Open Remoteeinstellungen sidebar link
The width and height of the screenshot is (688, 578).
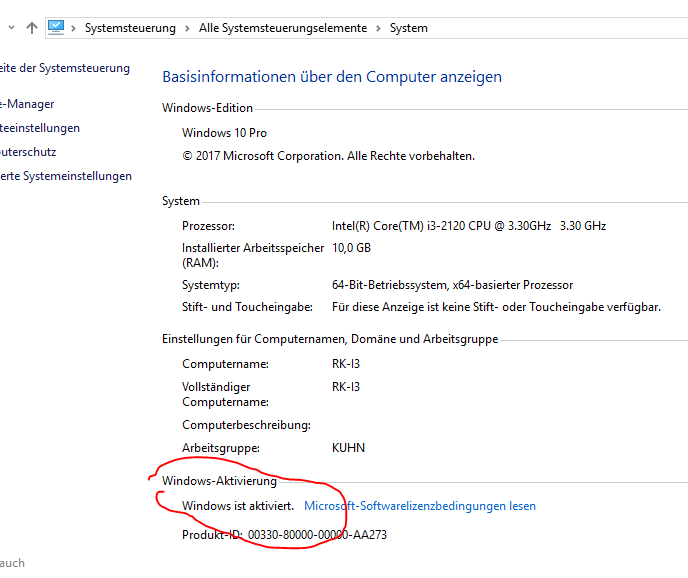[40, 128]
